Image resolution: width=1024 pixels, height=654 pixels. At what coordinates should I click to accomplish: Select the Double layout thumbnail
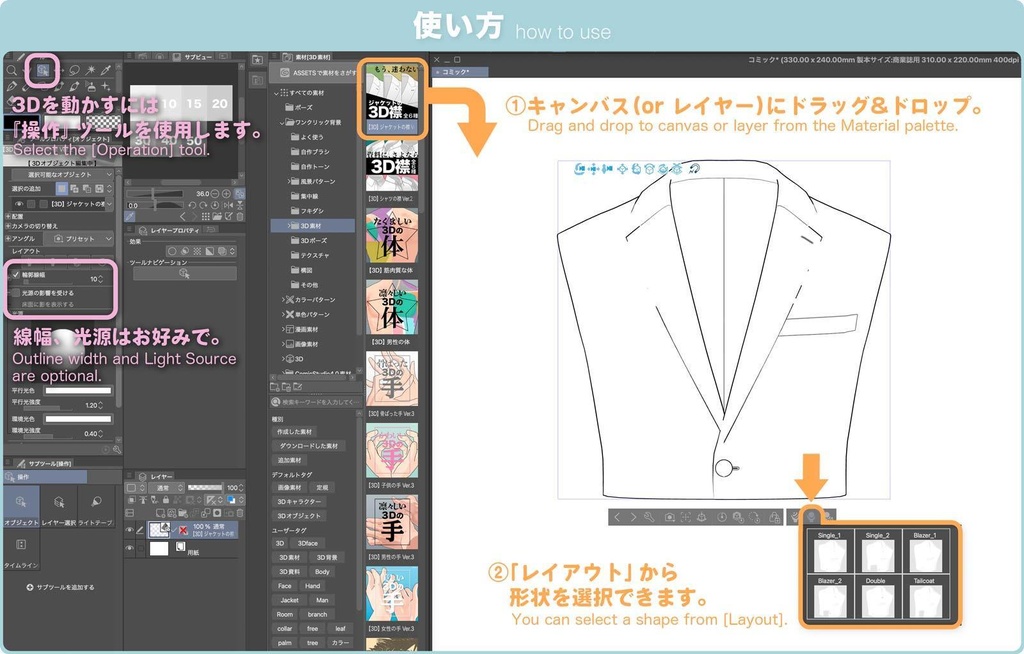tap(876, 597)
